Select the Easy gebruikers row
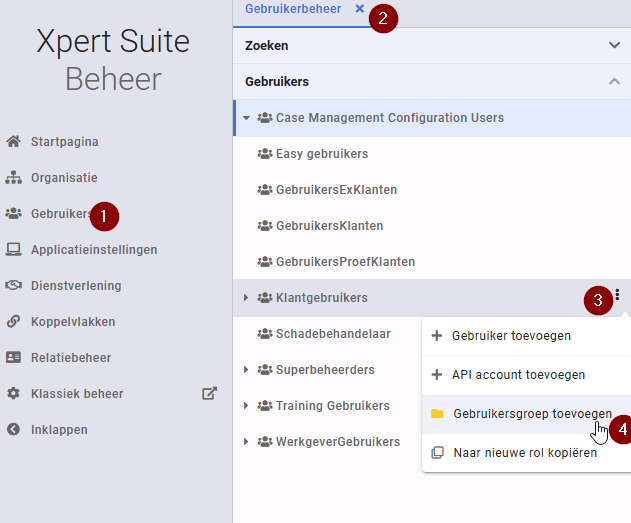This screenshot has width=631, height=523. coord(432,154)
